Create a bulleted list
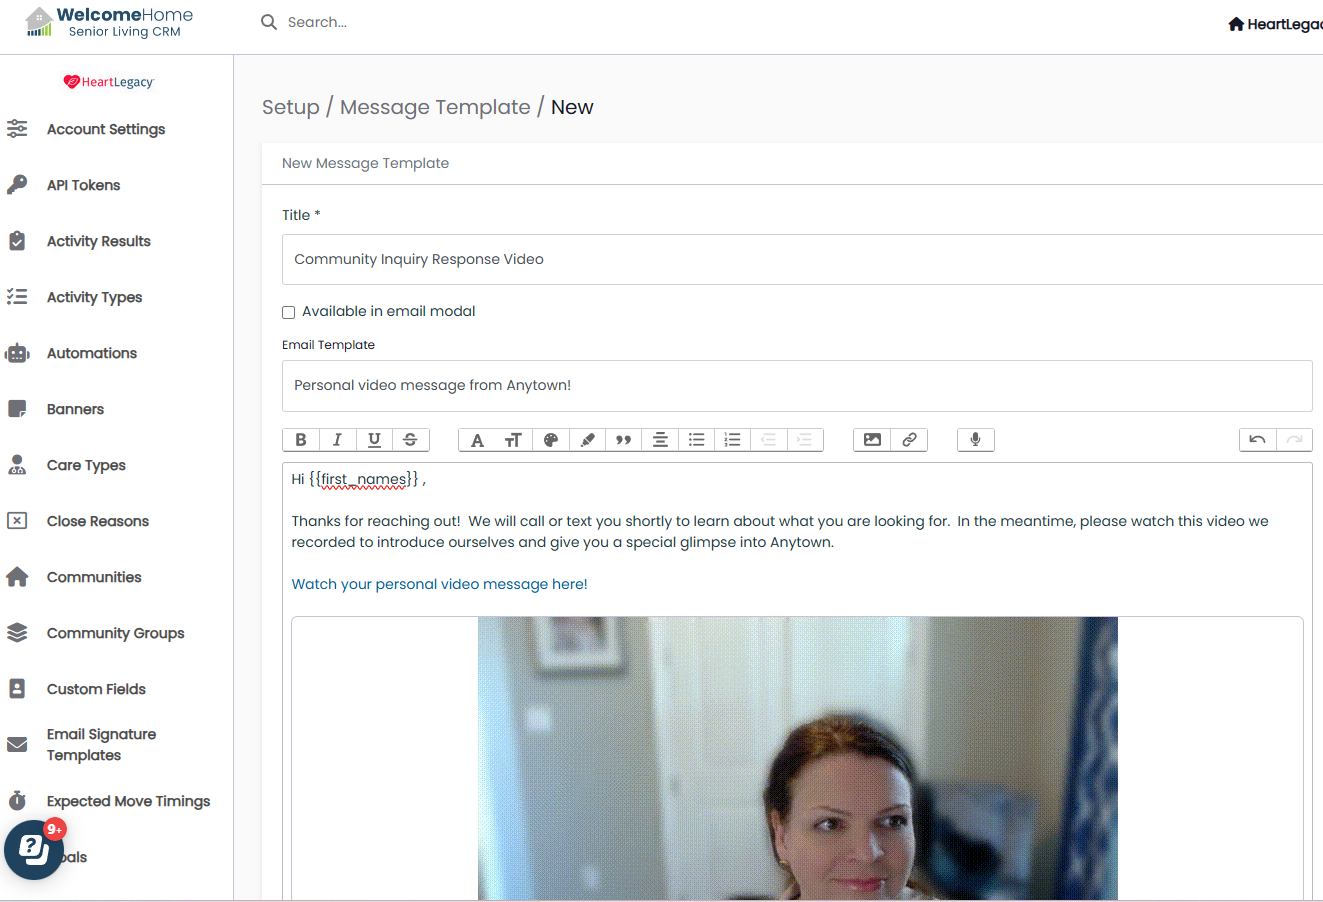The height and width of the screenshot is (902, 1323). [696, 440]
